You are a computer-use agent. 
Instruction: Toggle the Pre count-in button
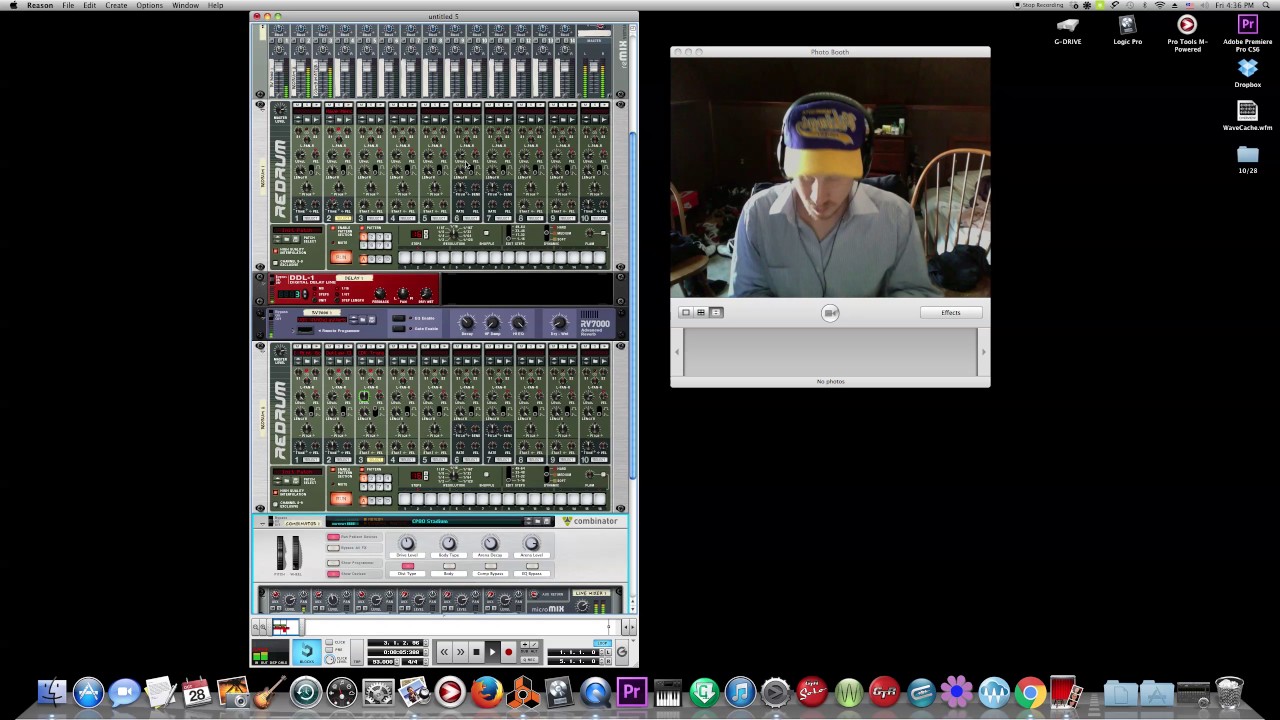(329, 649)
